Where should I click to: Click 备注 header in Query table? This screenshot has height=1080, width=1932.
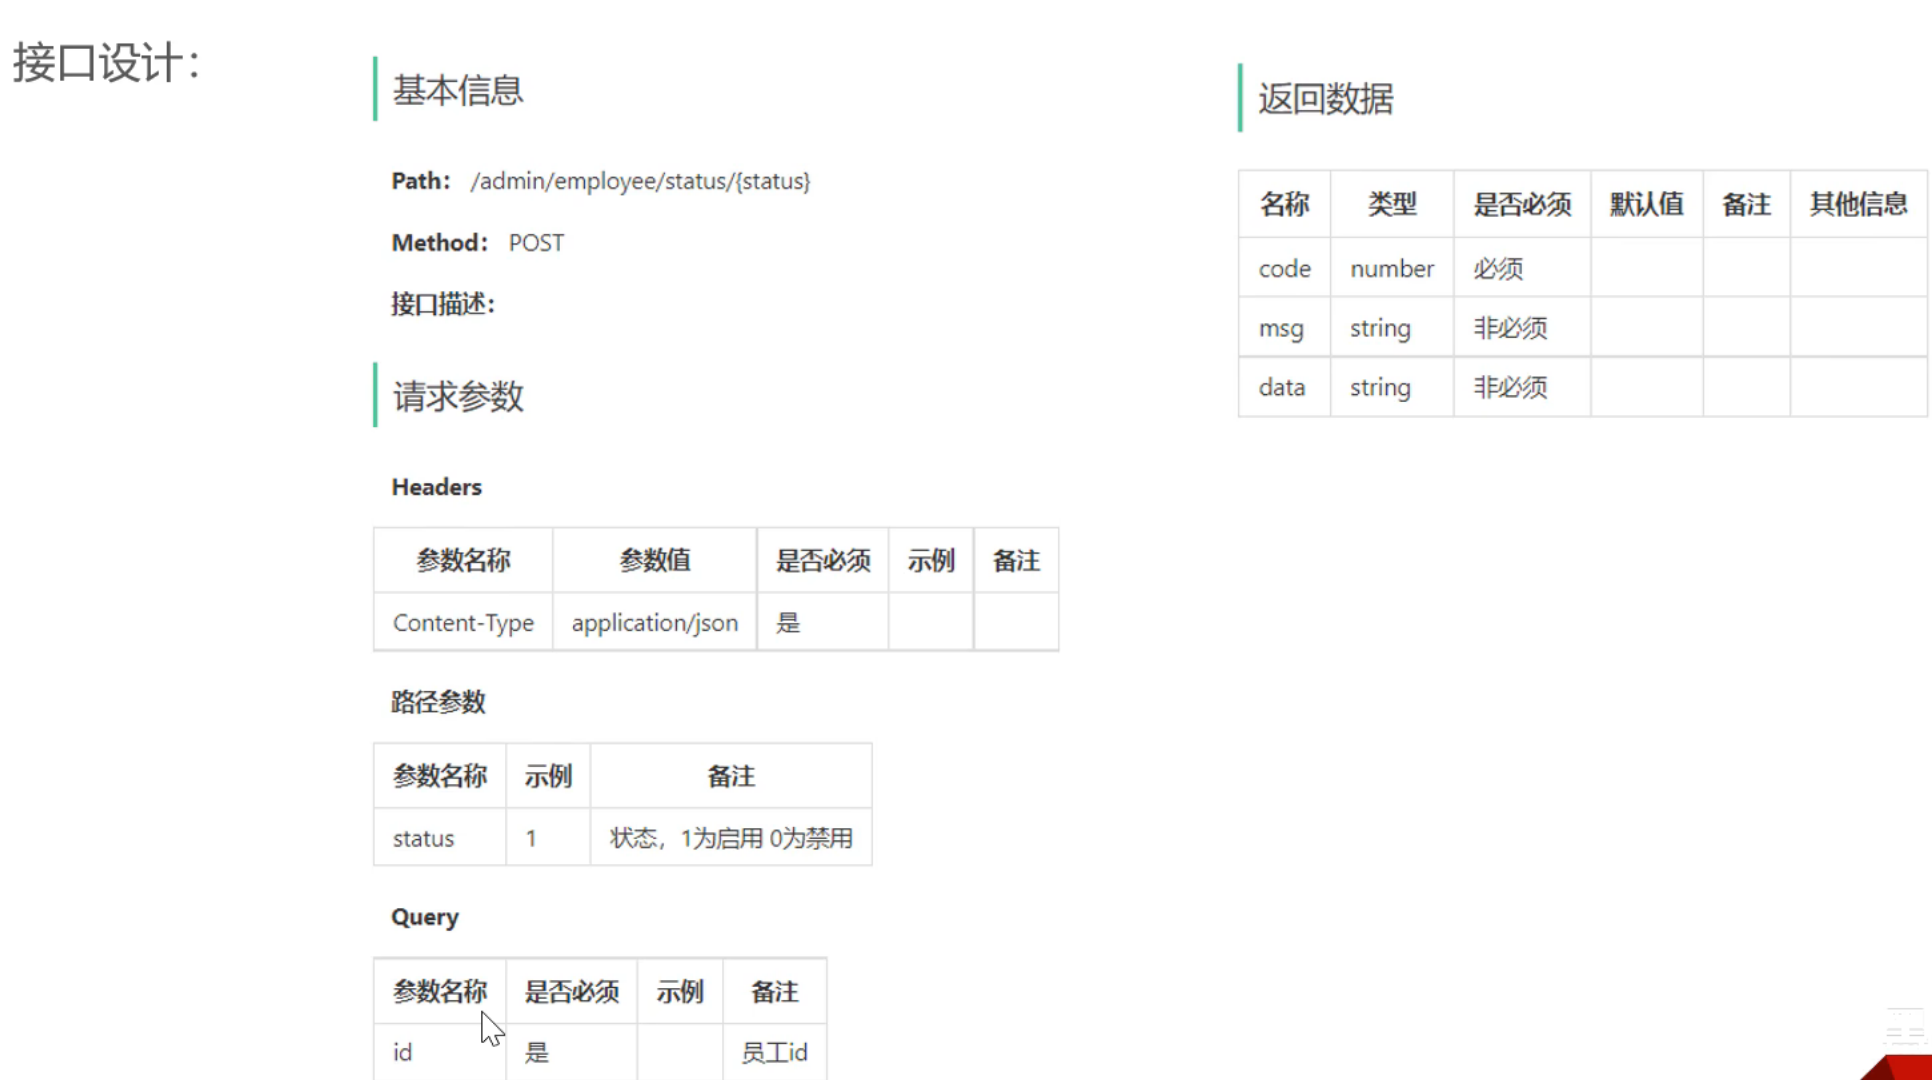click(775, 991)
